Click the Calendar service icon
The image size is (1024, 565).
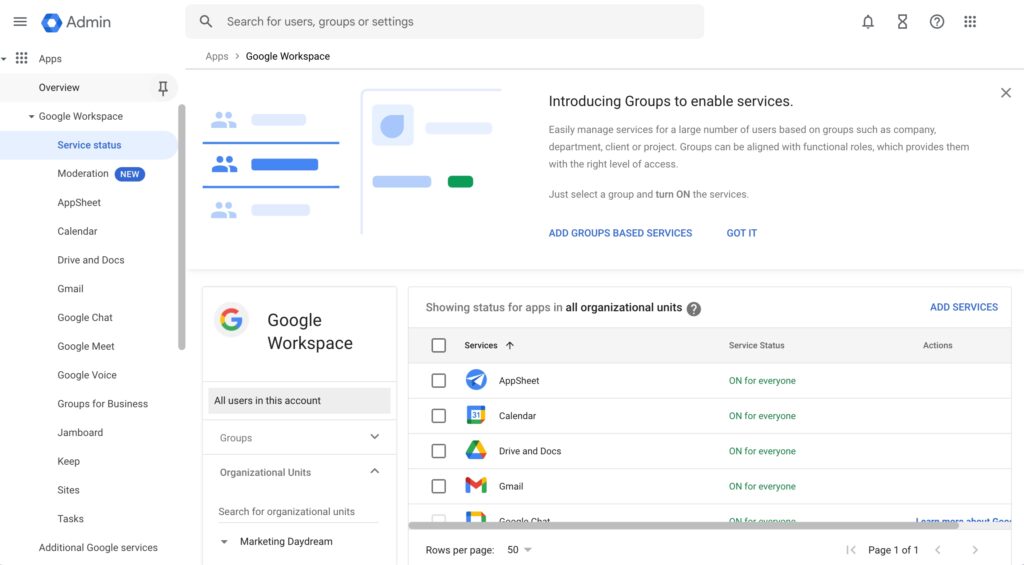point(476,415)
